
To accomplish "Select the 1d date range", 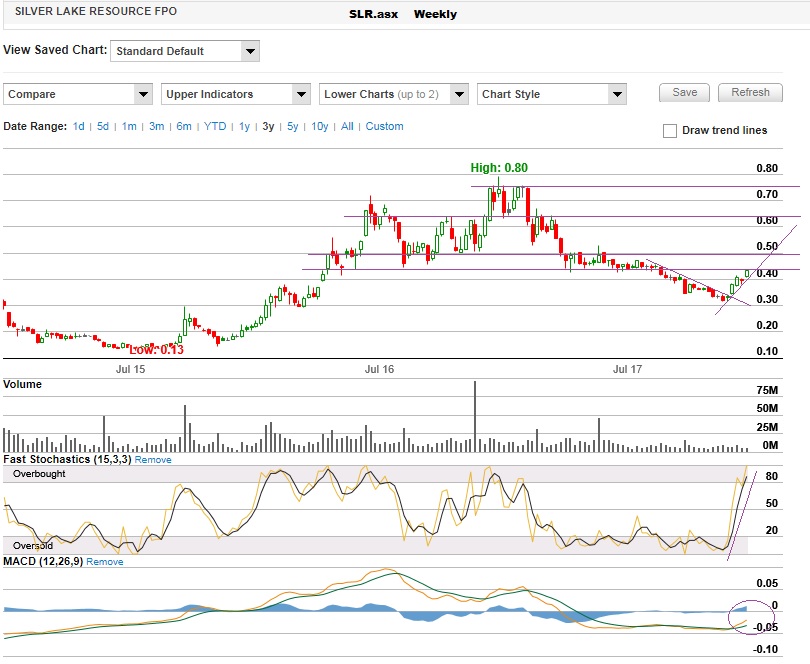I will pos(79,127).
